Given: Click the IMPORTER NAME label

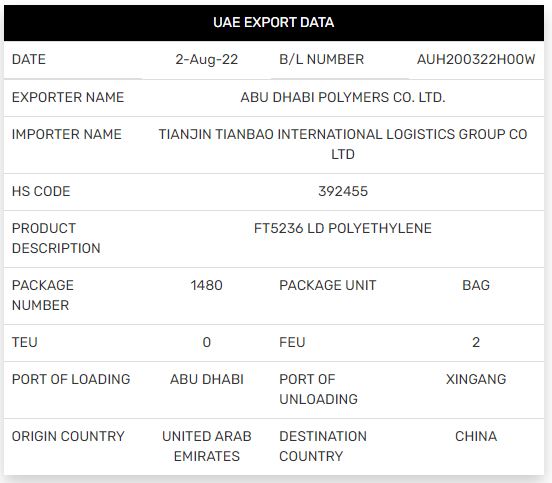Looking at the screenshot, I should [67, 134].
